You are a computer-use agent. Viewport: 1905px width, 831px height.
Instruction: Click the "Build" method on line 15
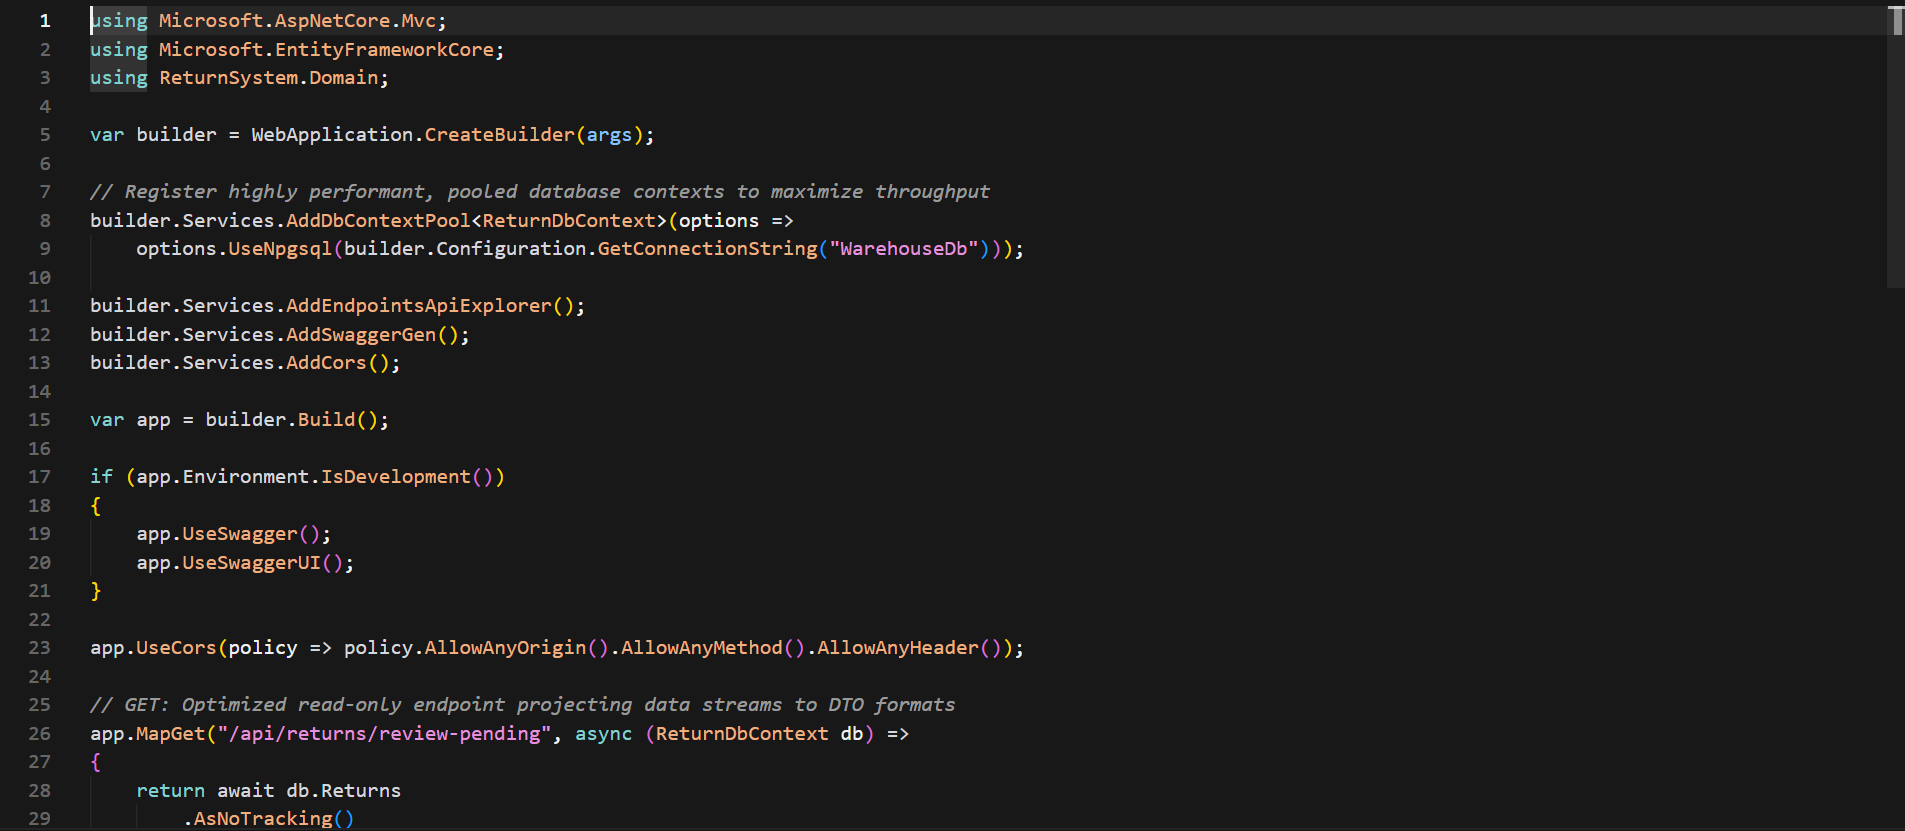click(x=327, y=420)
